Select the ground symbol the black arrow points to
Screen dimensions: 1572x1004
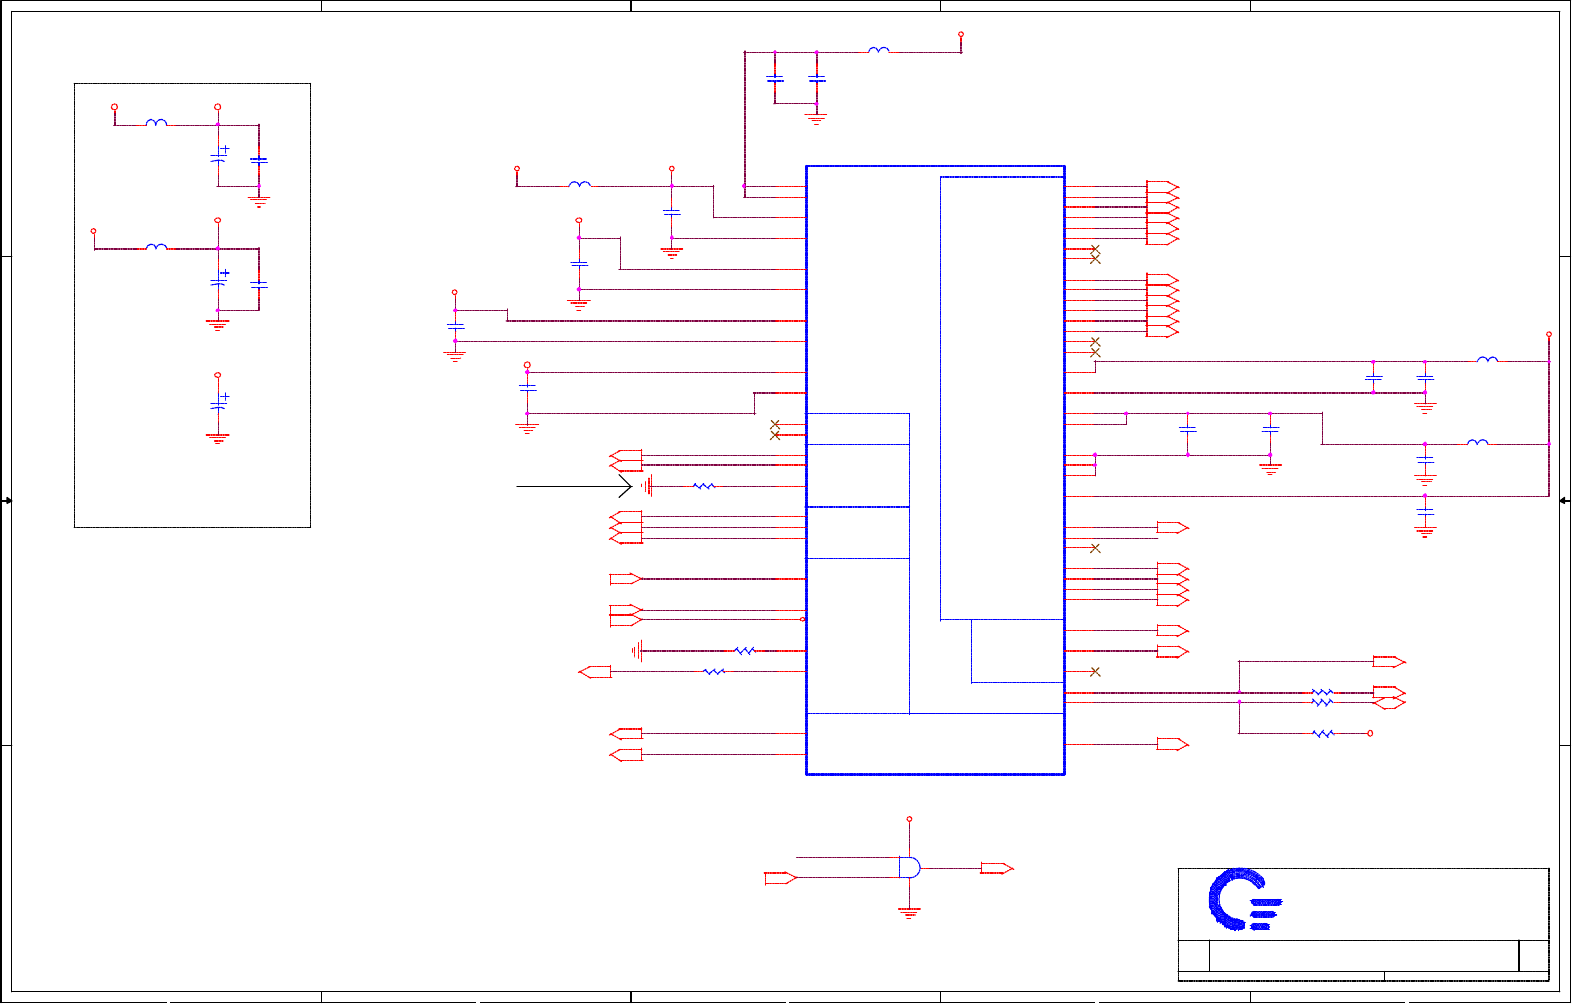[647, 486]
